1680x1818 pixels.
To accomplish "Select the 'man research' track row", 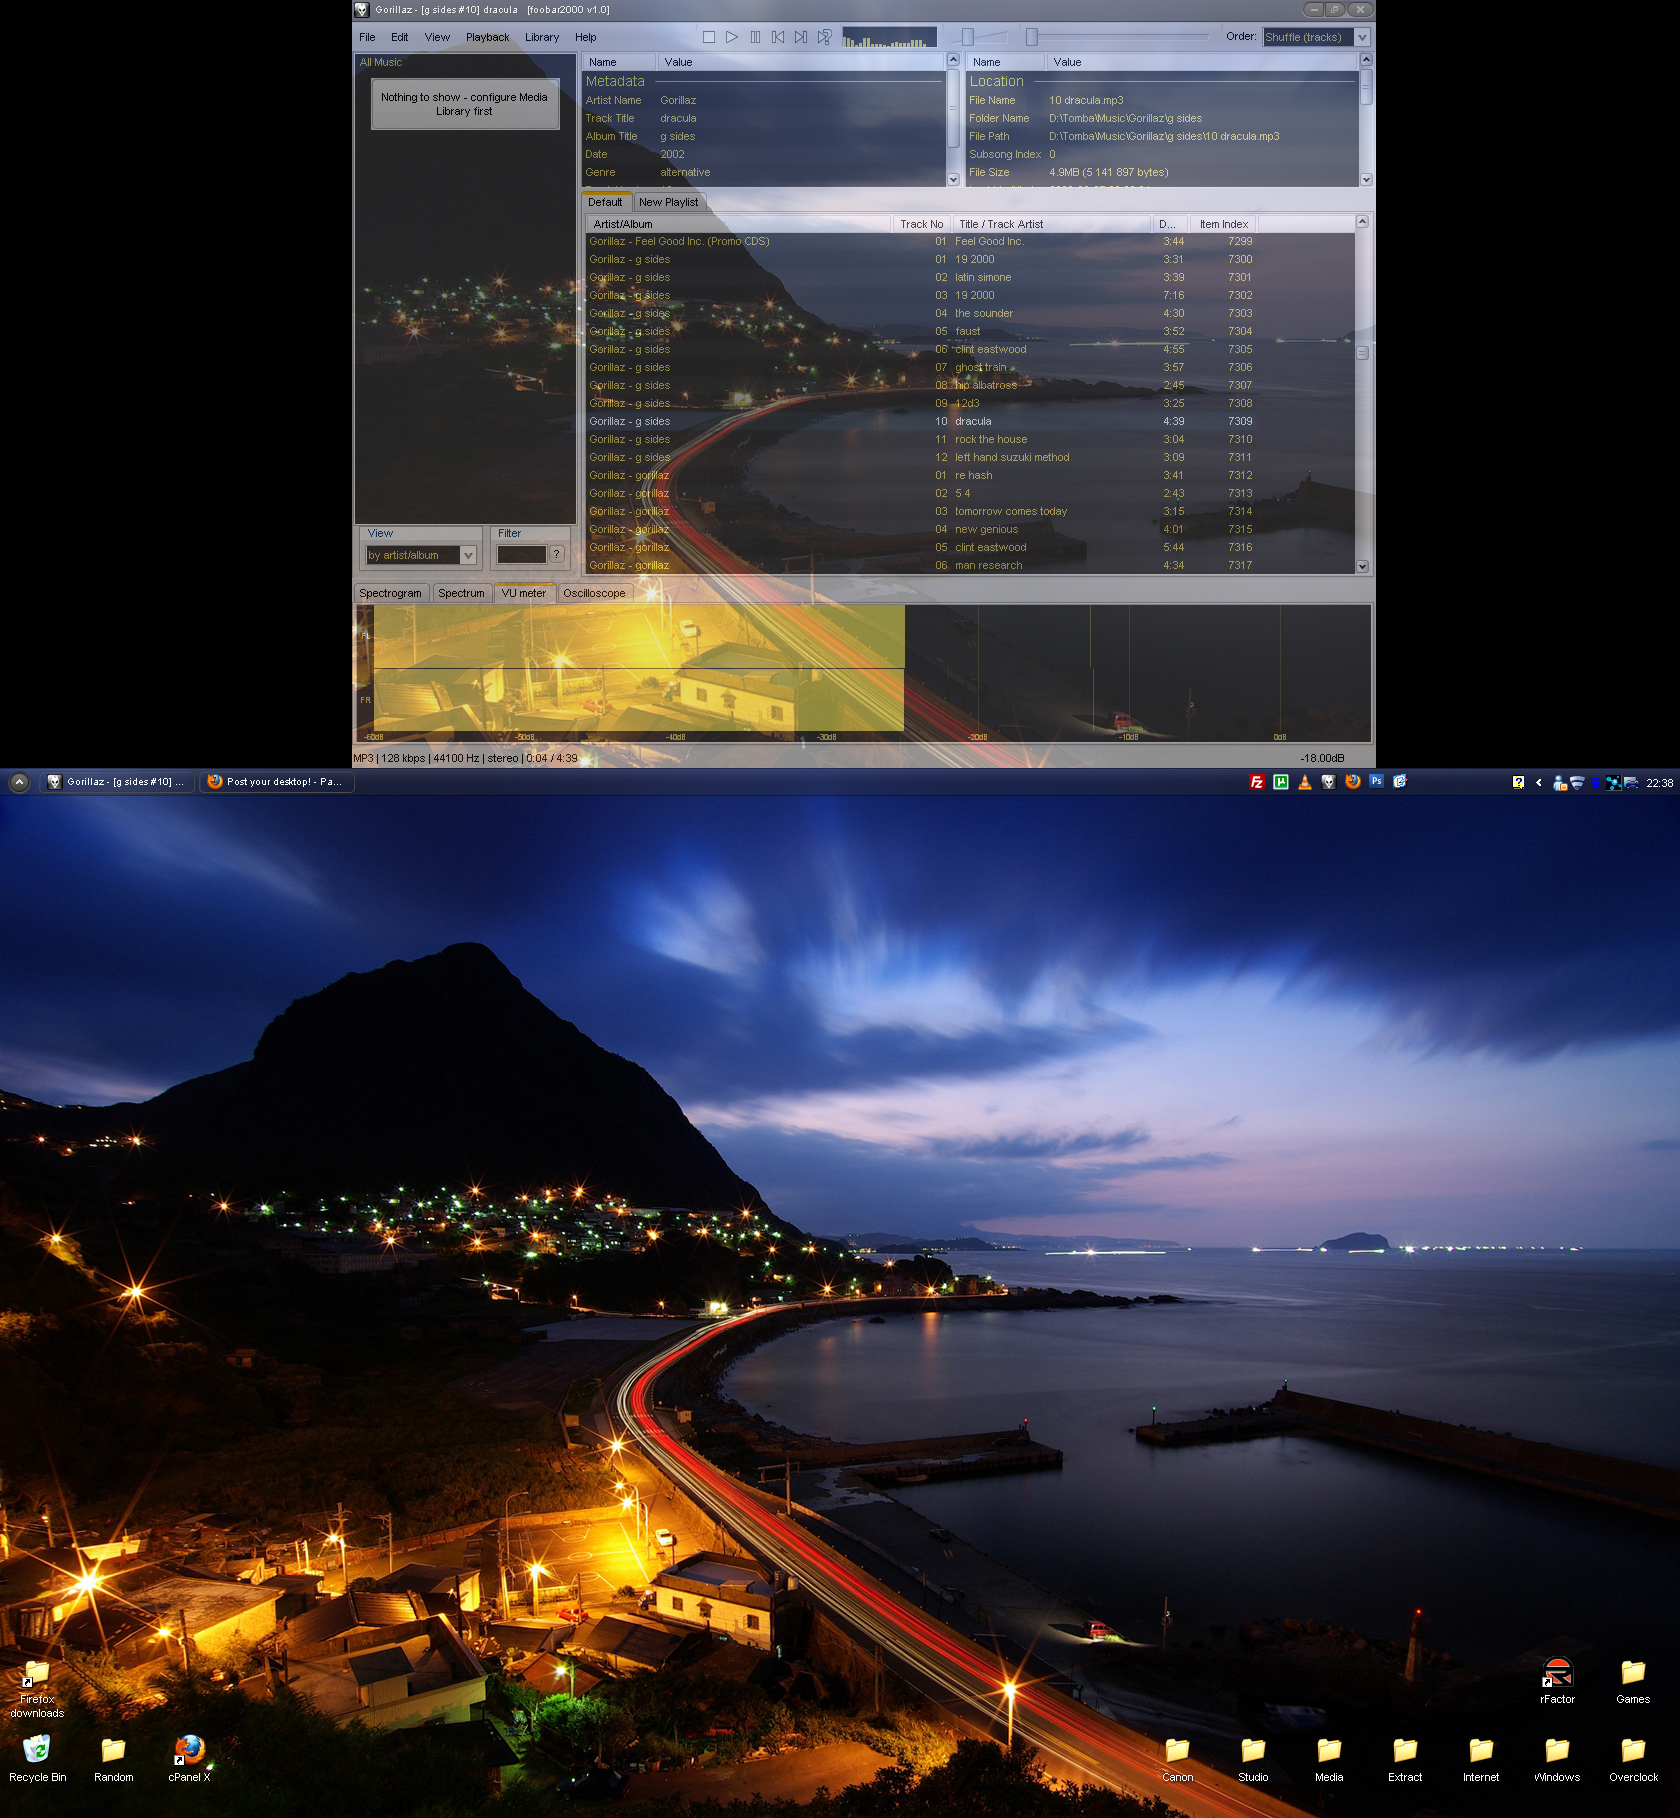I will pyautogui.click(x=970, y=565).
